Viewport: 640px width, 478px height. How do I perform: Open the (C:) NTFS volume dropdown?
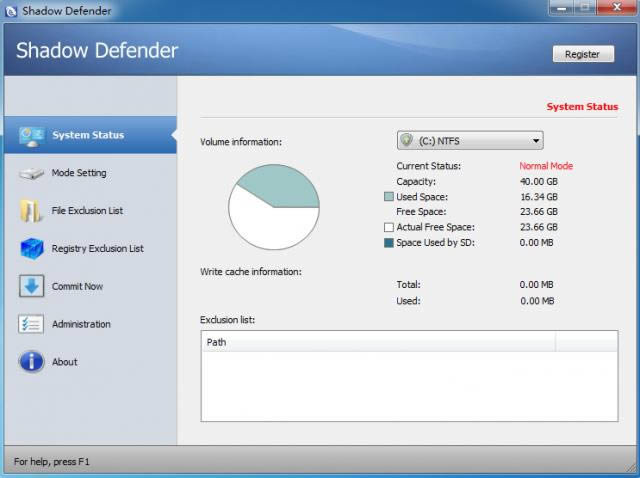click(x=470, y=140)
